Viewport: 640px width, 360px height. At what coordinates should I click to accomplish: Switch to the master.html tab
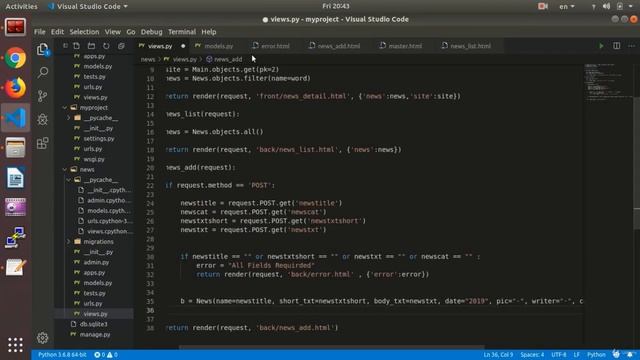404,46
